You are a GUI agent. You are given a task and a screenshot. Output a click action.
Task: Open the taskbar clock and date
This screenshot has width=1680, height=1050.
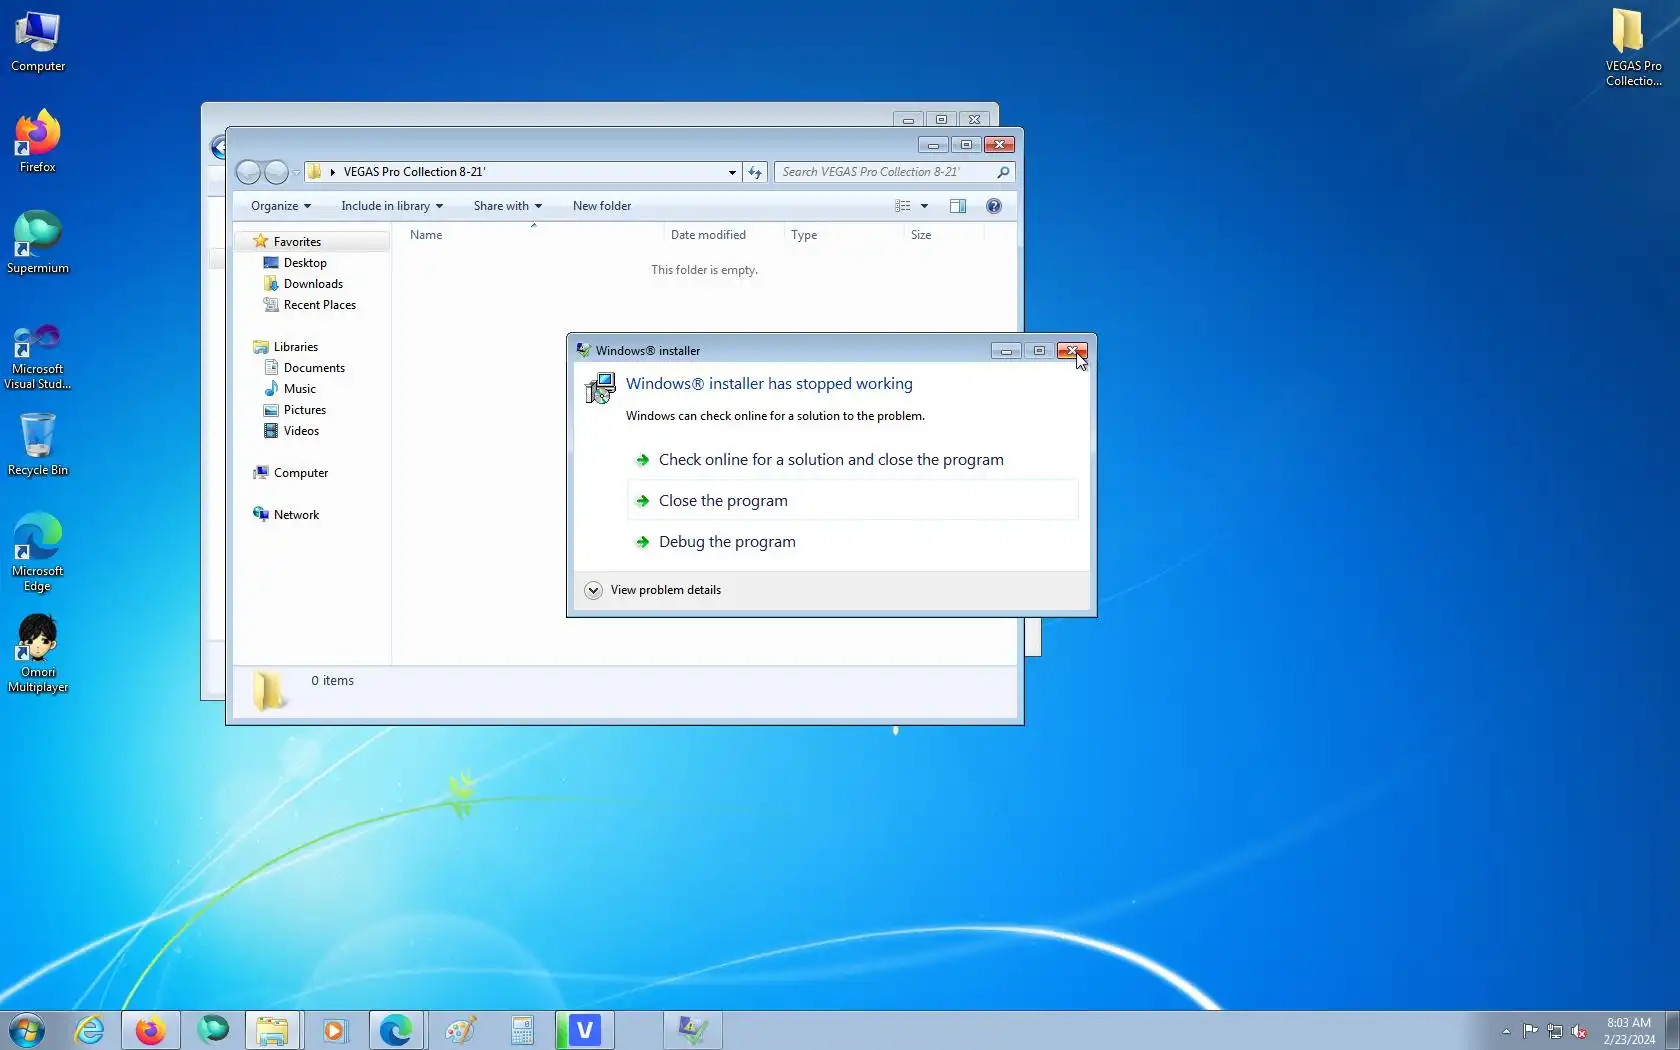click(x=1629, y=1031)
